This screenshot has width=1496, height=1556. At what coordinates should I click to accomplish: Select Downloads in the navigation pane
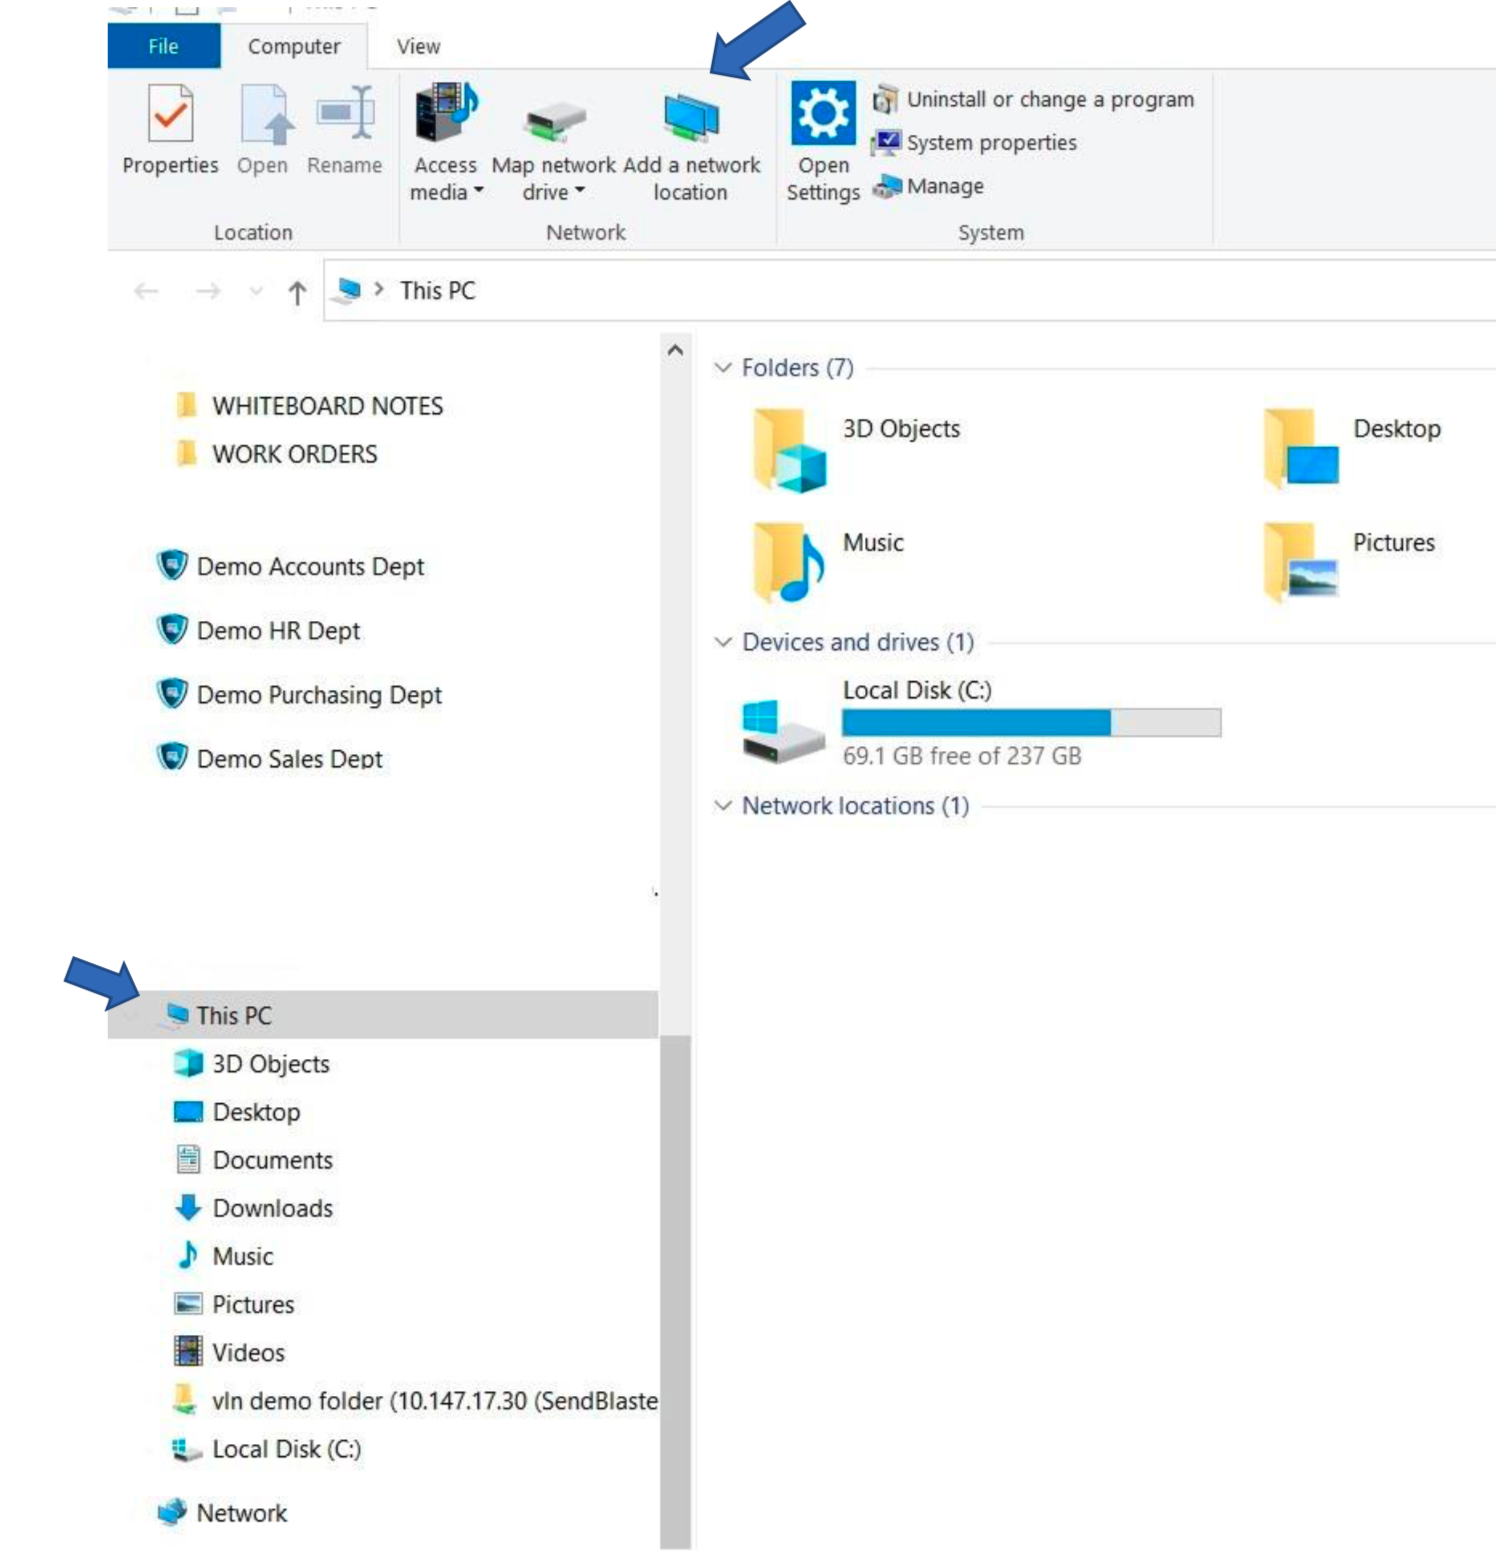[272, 1208]
